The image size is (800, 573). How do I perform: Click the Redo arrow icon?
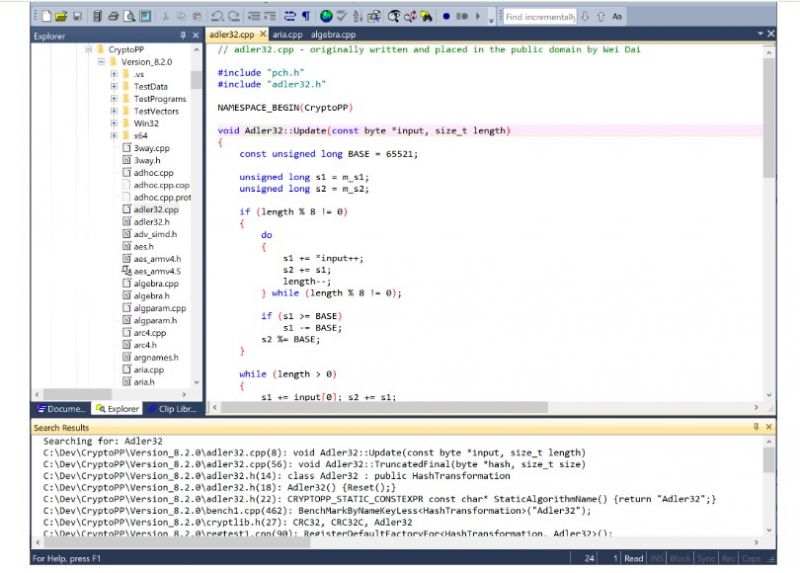234,16
